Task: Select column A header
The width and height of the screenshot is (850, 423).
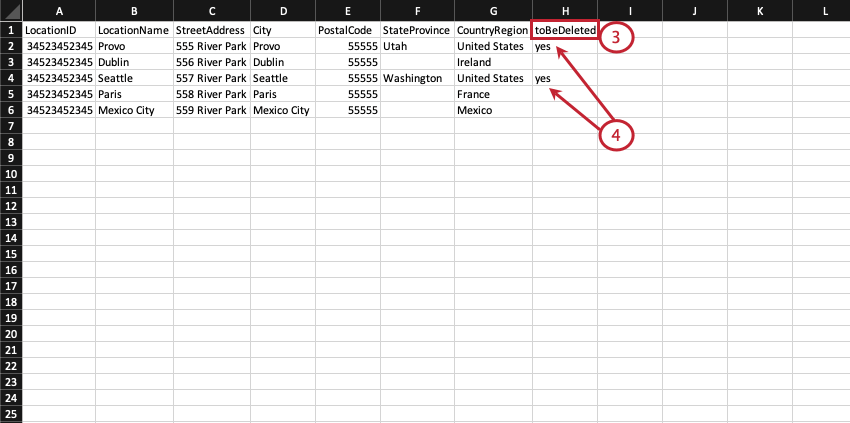Action: coord(59,10)
